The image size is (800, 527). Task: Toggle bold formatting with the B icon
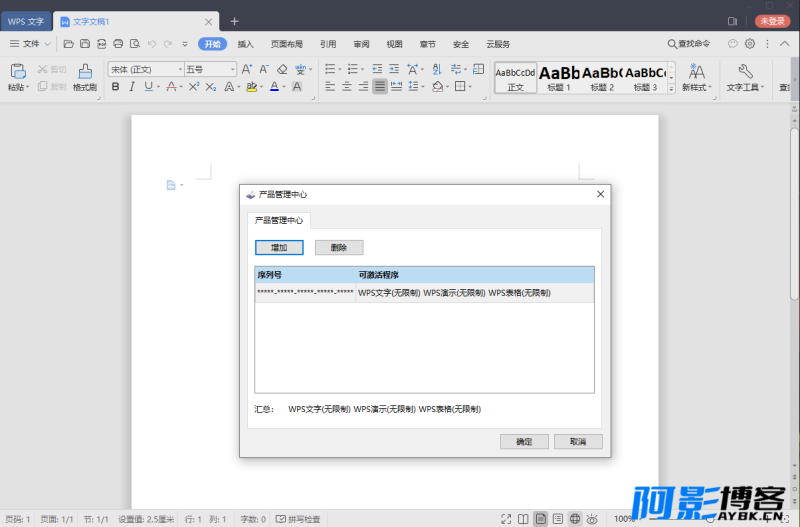coord(116,87)
